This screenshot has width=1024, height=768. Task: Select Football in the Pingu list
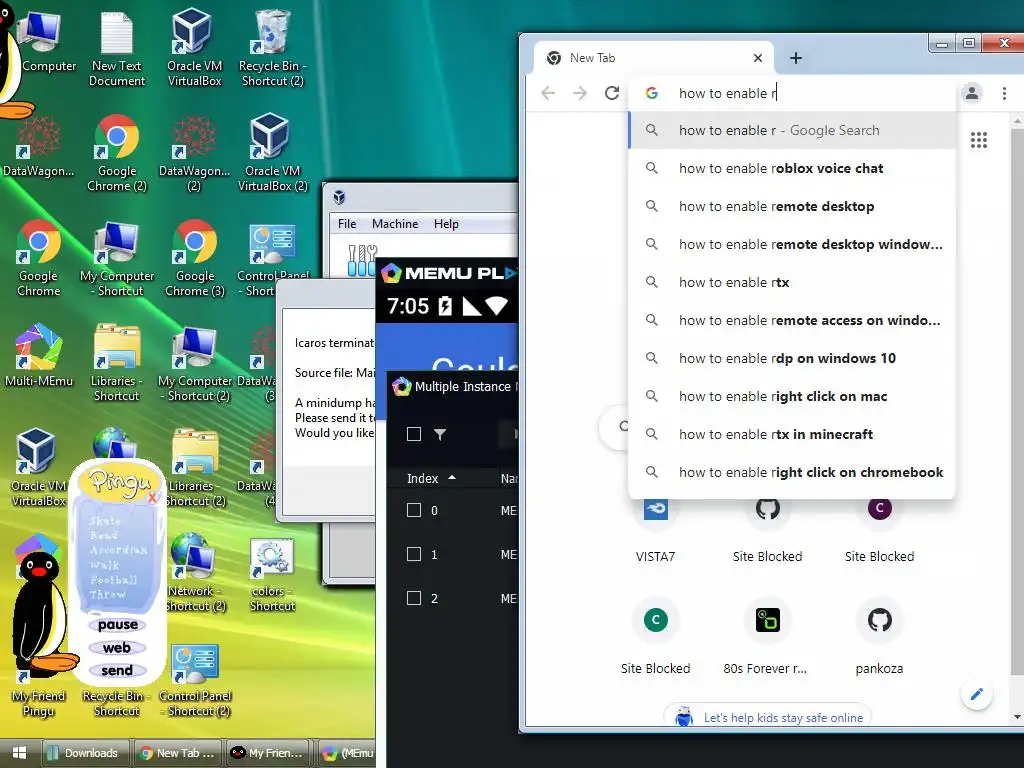(114, 580)
